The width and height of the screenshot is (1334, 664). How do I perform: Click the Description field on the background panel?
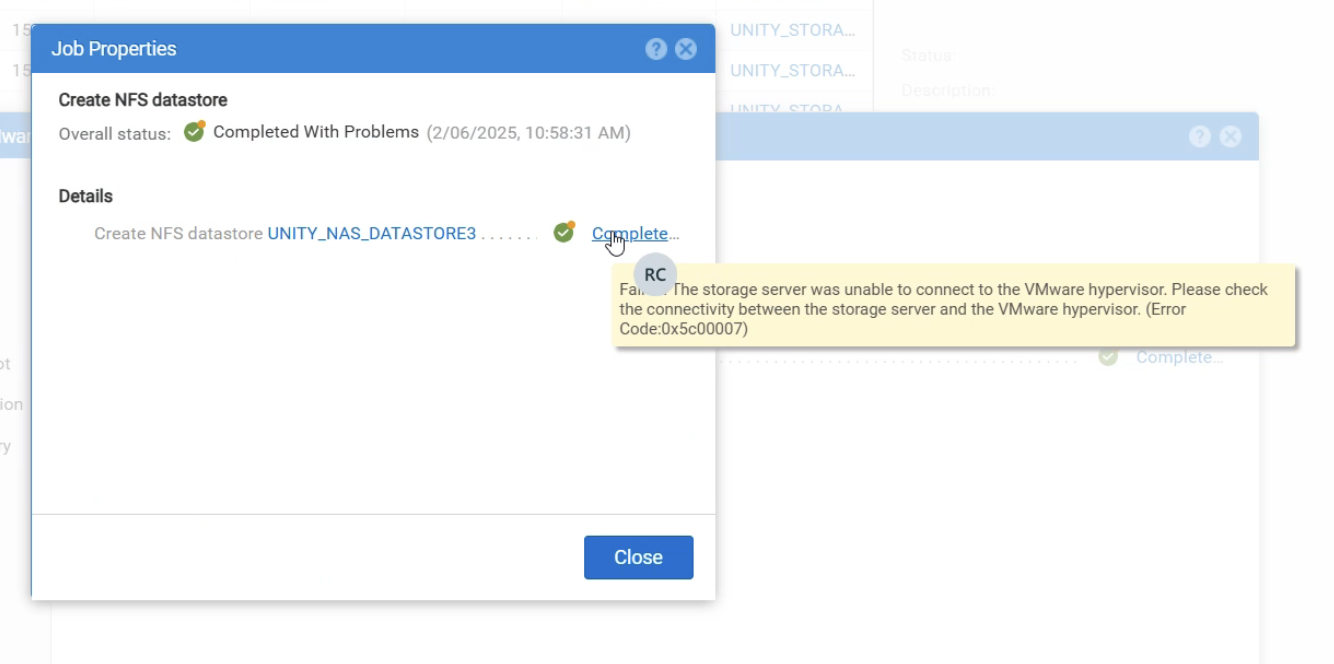[948, 90]
